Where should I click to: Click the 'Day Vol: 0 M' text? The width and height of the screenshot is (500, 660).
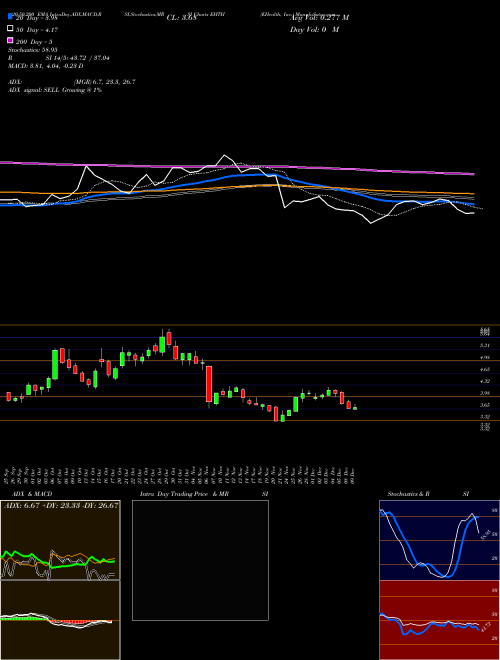314,30
